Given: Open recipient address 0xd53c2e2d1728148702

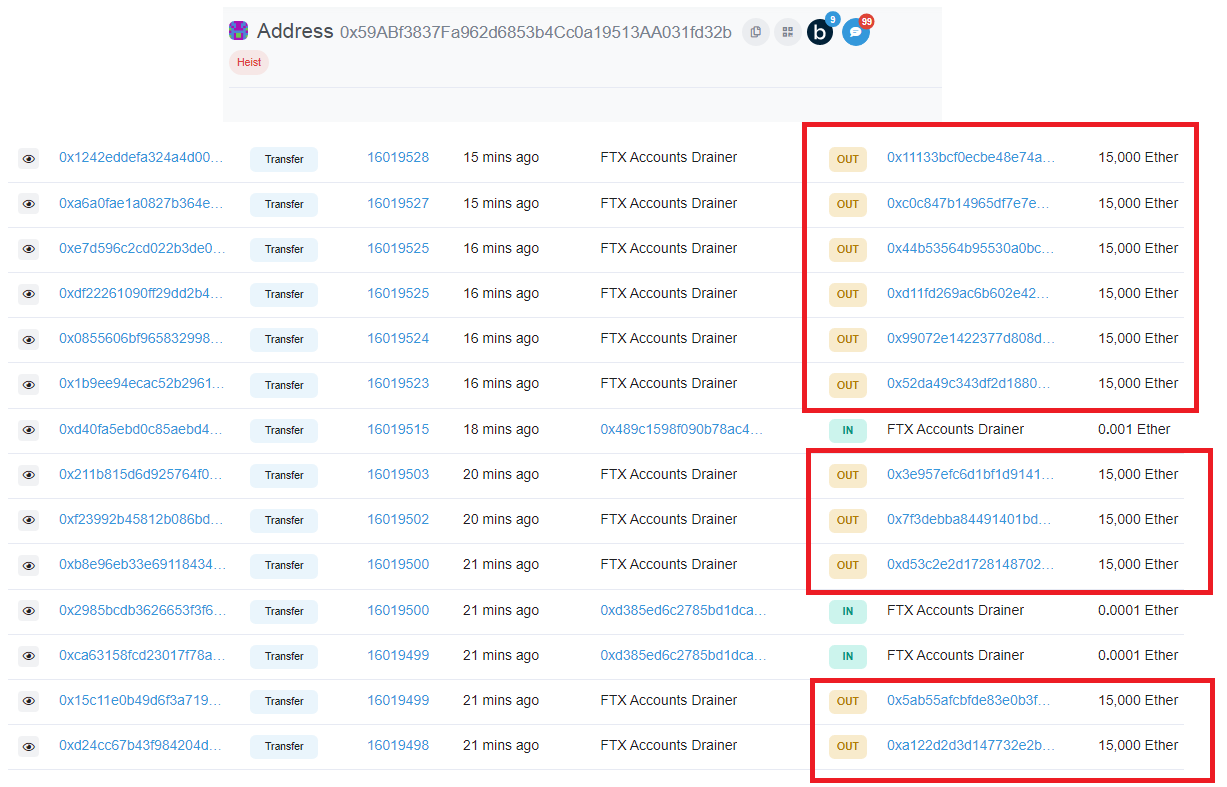Looking at the screenshot, I should point(971,564).
